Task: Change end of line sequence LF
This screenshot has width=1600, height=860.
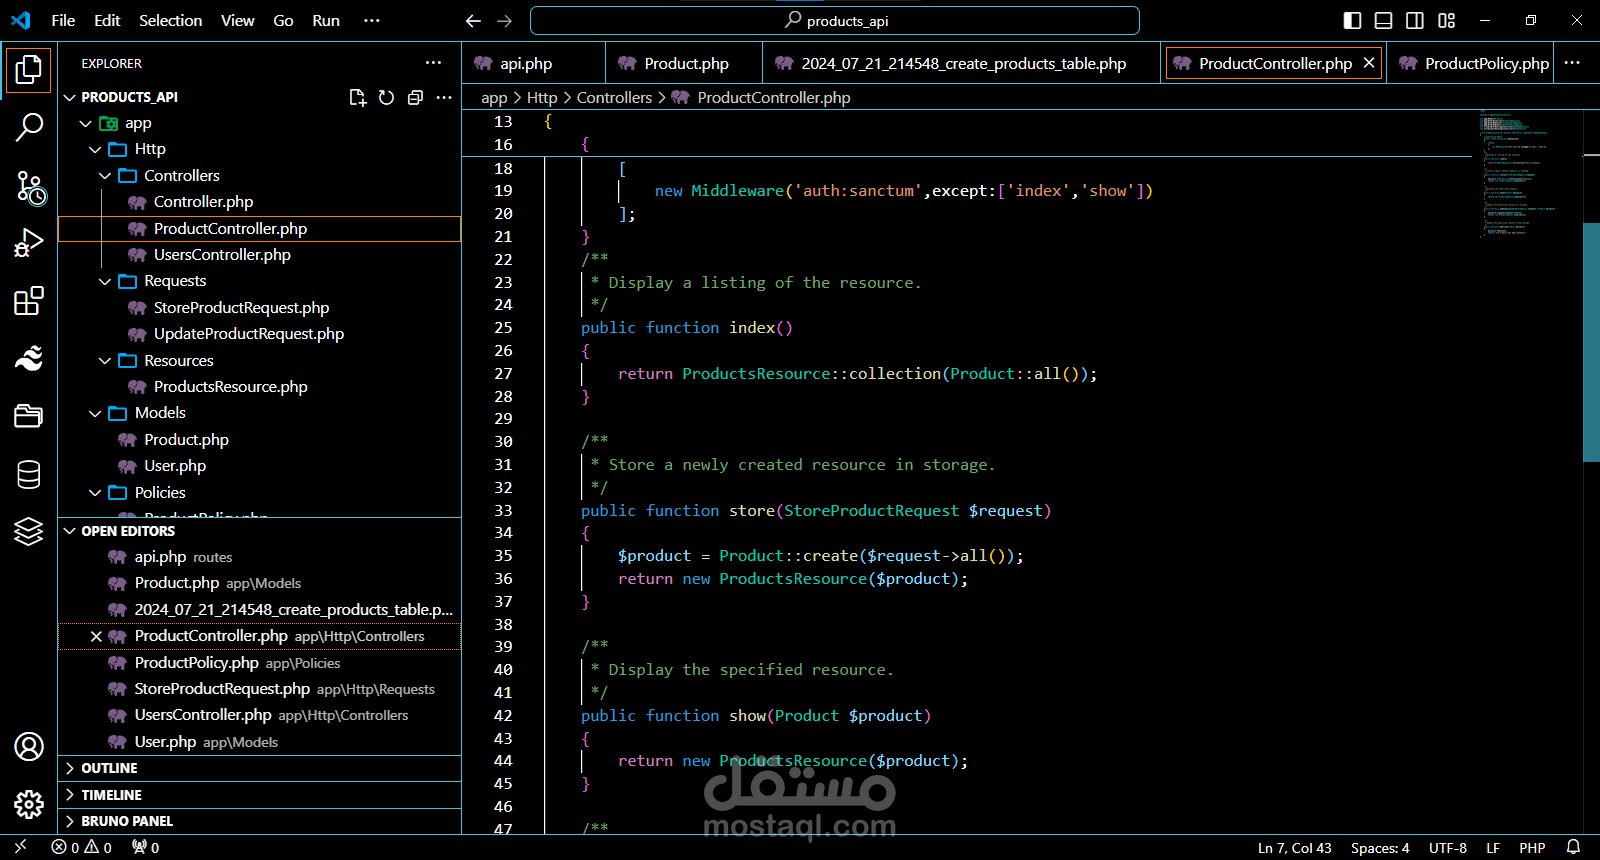Action: 1493,847
